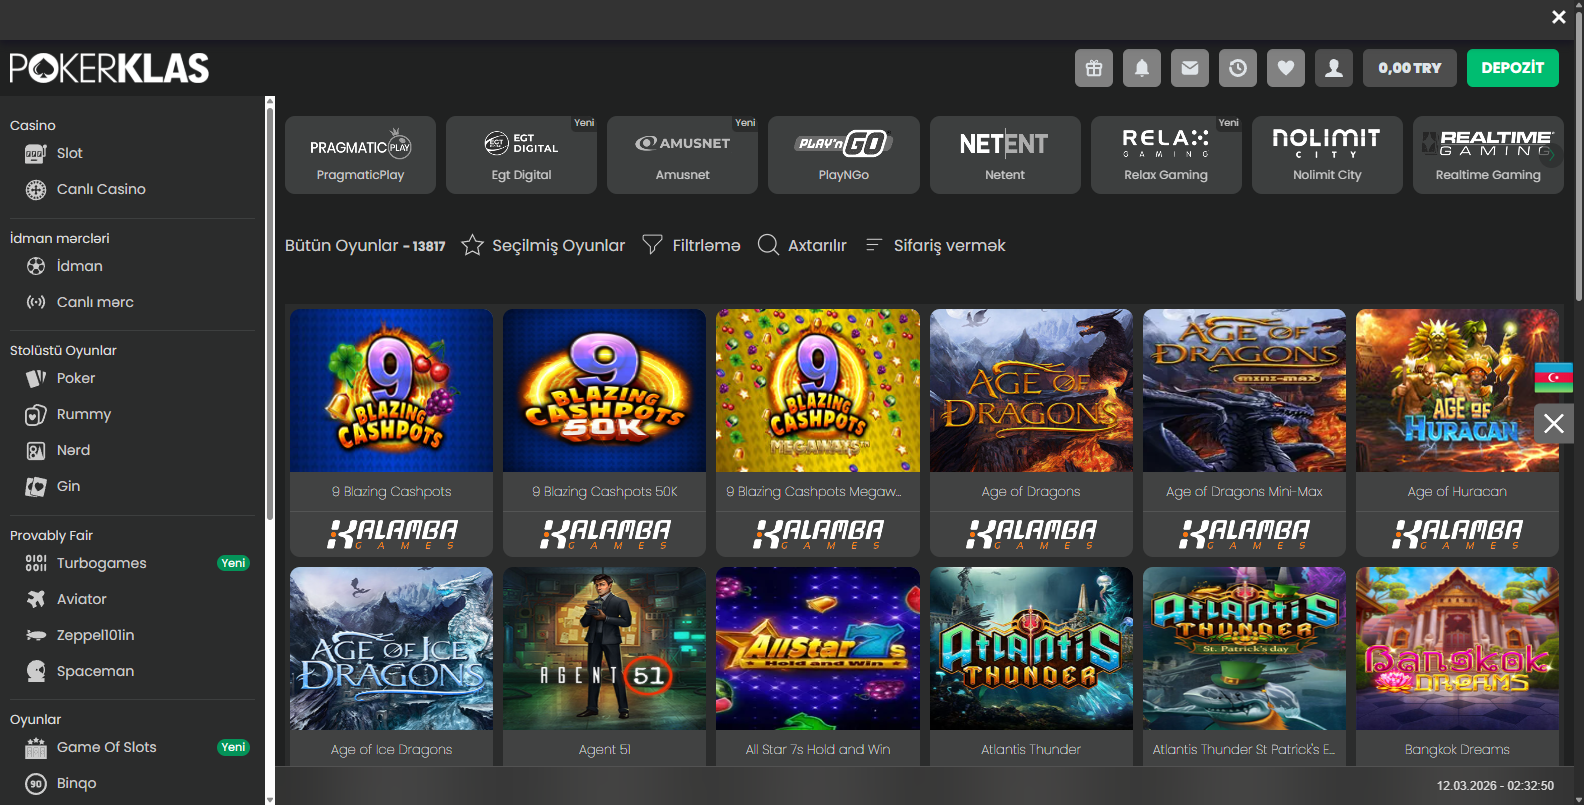Click the Game Of Slots icon
Image resolution: width=1584 pixels, height=805 pixels.
click(36, 747)
